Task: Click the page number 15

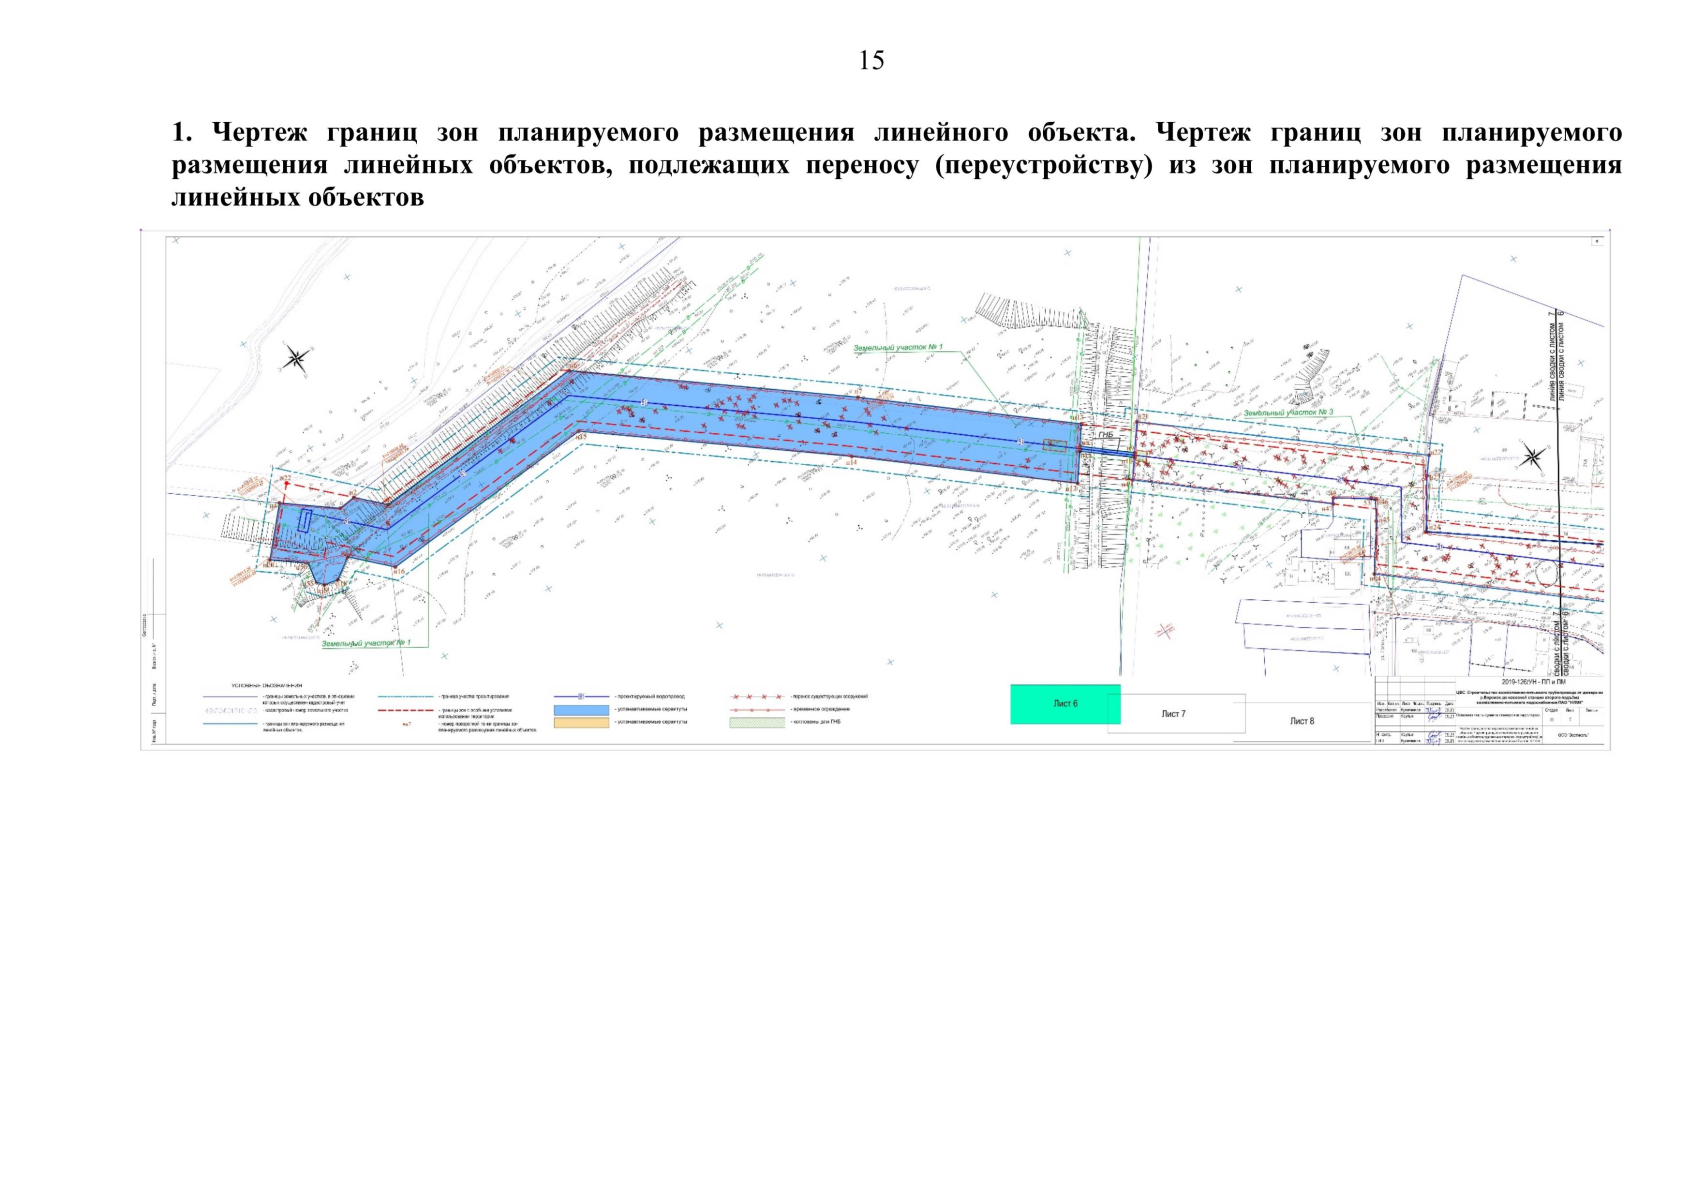Action: [871, 61]
